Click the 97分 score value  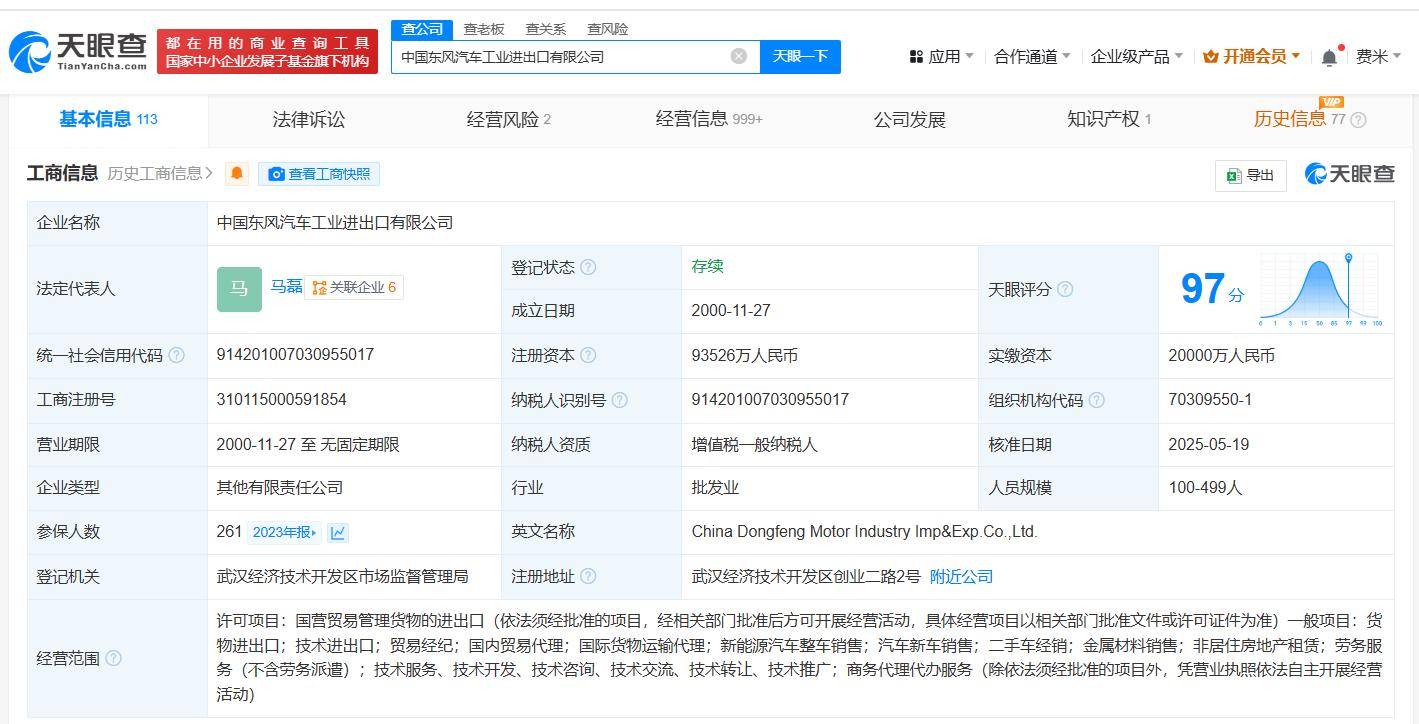coord(1213,289)
